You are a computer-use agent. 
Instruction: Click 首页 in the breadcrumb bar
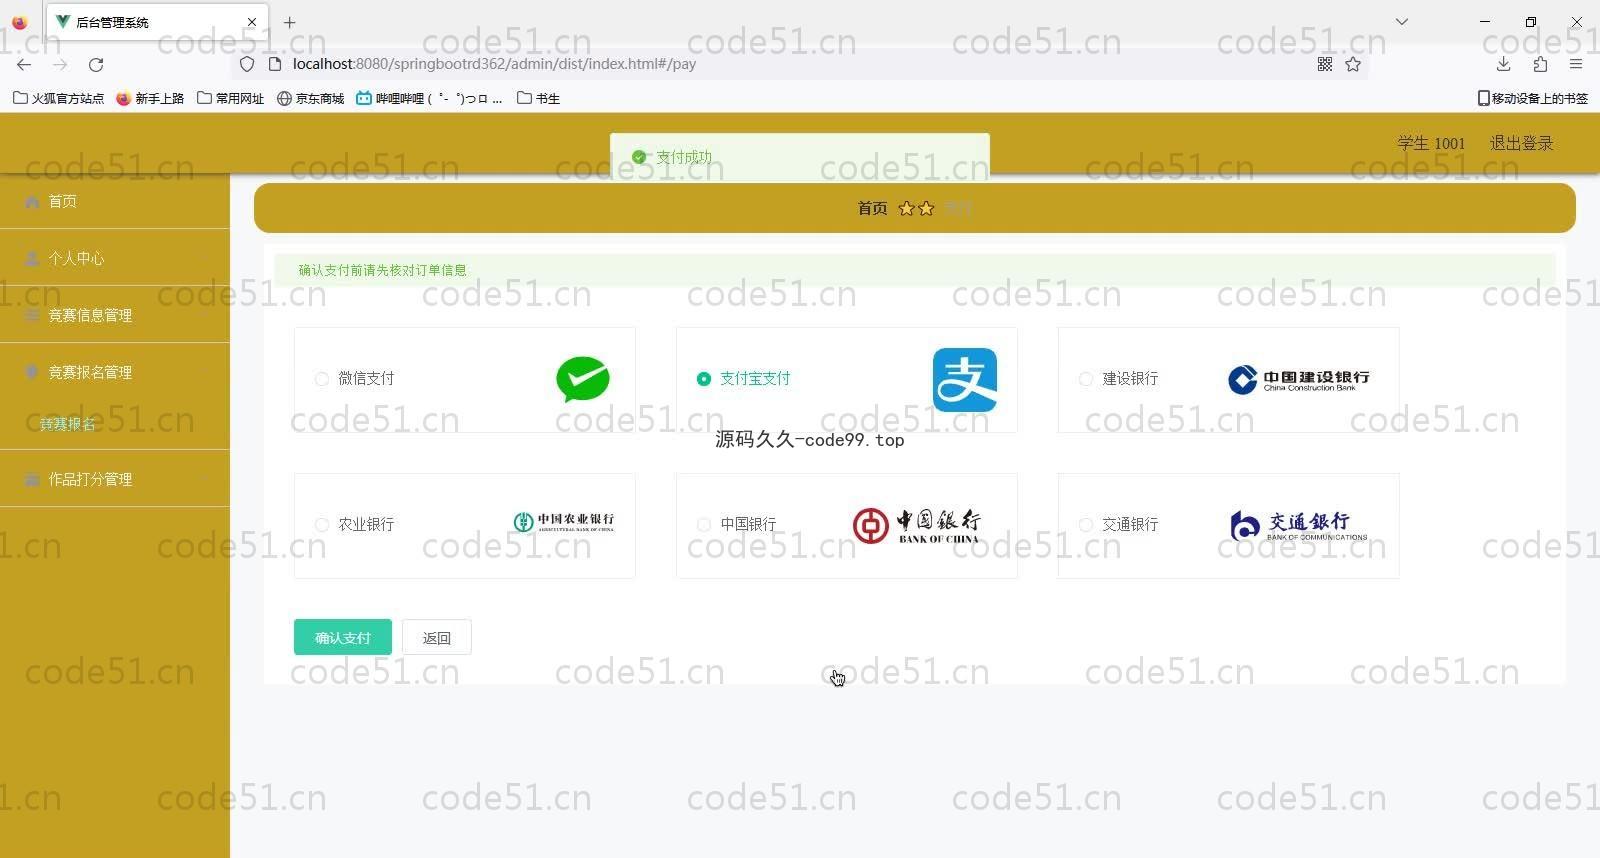click(872, 208)
